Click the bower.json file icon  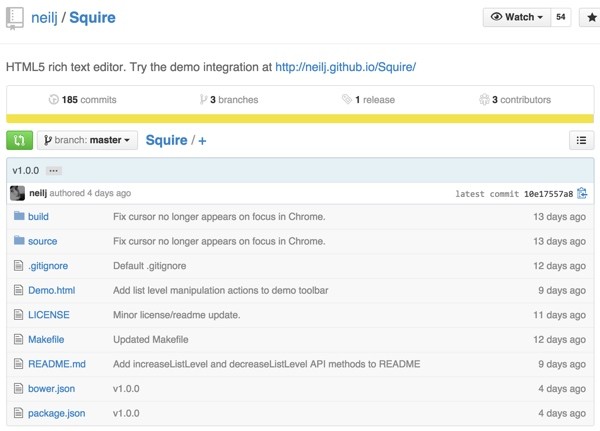(x=18, y=388)
